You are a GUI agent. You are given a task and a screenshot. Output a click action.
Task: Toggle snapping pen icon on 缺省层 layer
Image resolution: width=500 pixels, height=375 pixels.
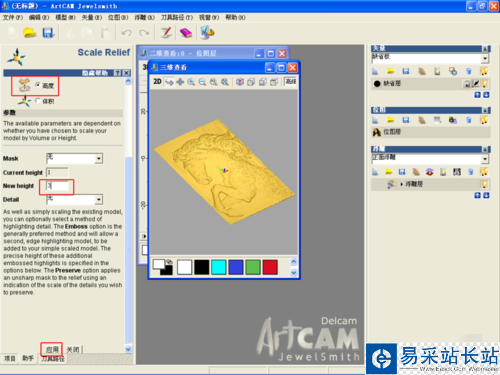pos(476,84)
